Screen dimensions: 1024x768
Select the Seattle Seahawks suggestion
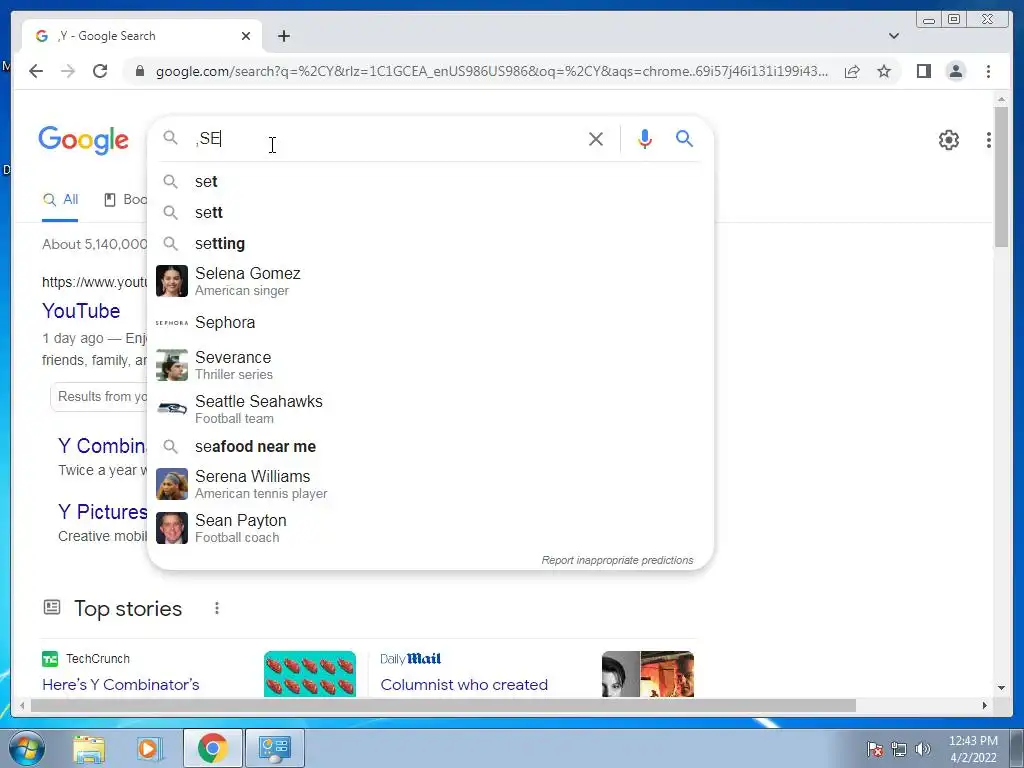click(x=430, y=409)
